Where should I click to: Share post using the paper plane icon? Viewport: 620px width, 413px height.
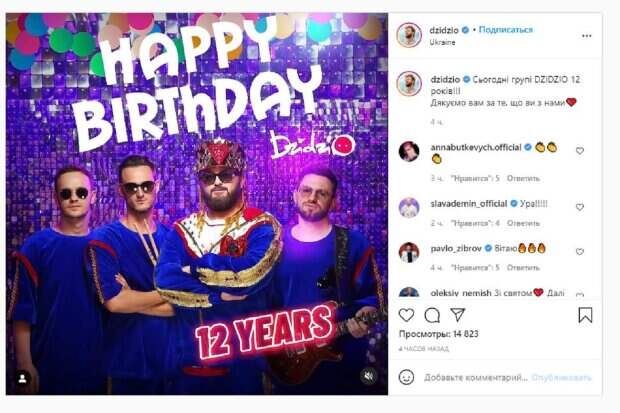tap(456, 315)
